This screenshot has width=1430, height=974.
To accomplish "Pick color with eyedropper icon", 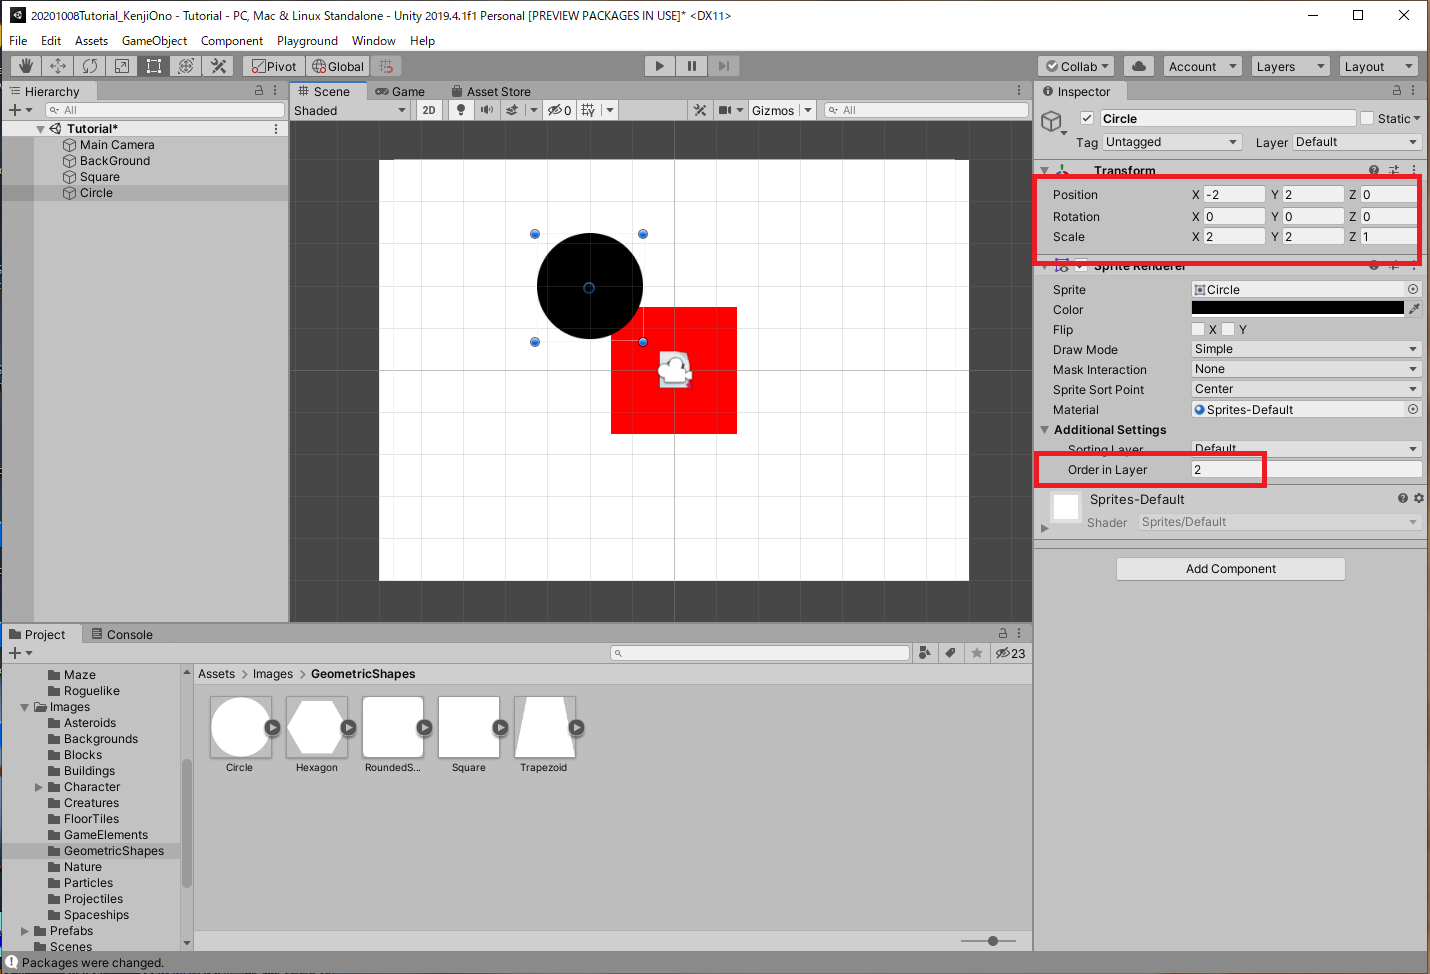I will coord(1414,309).
